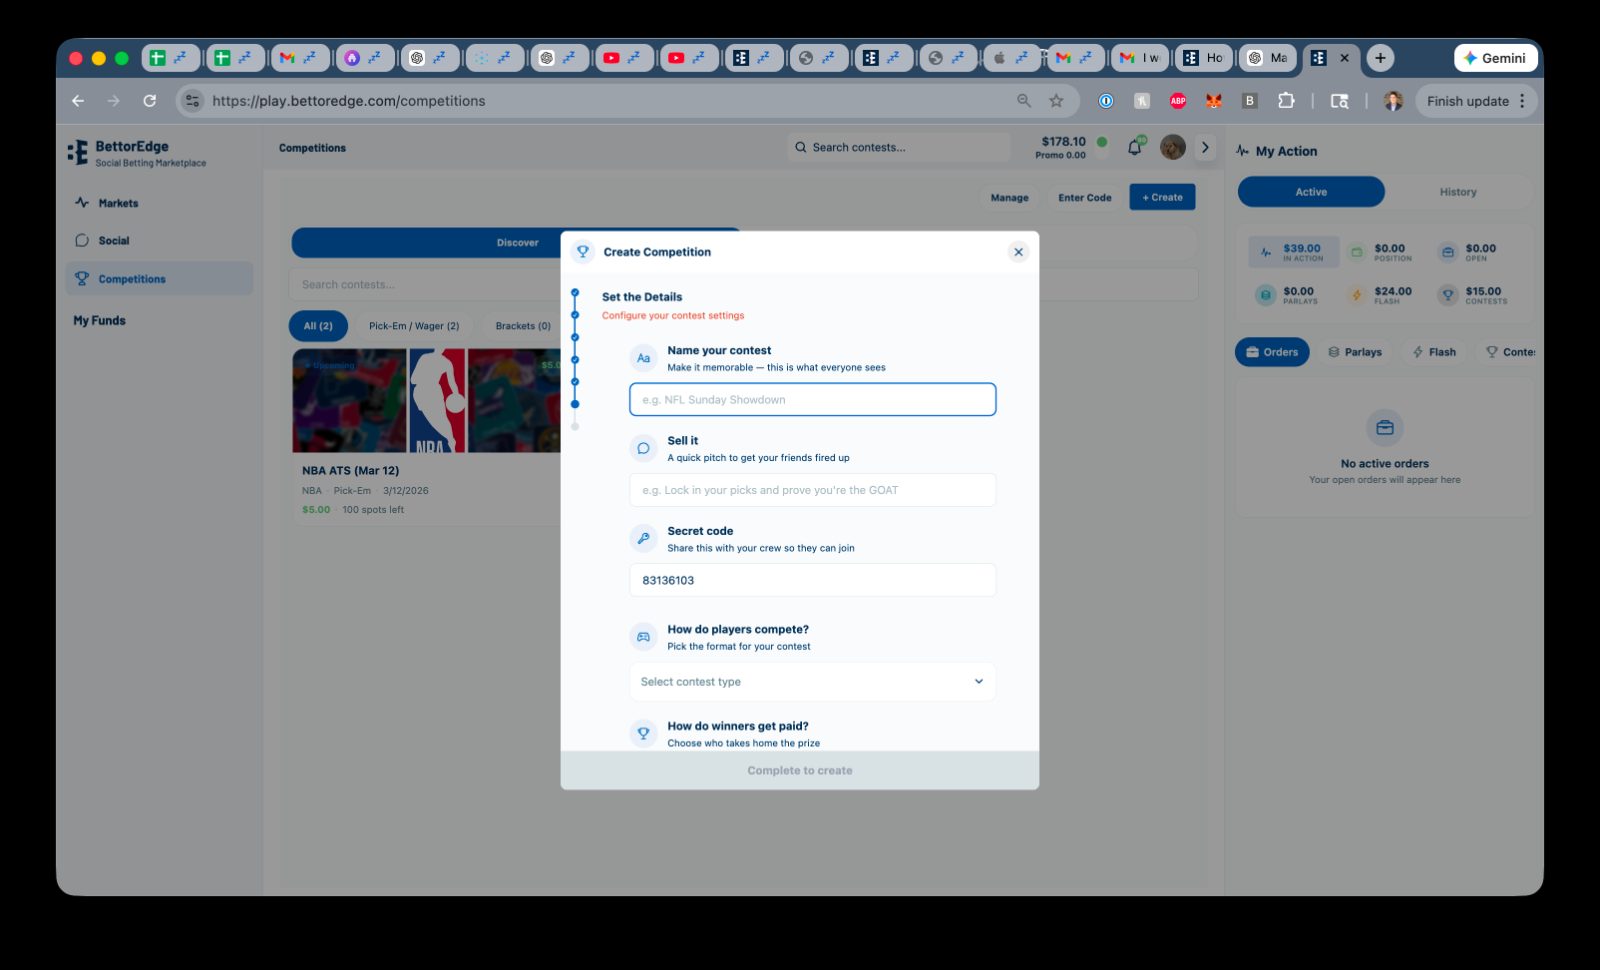
Task: Click the BettorEdge logo
Action: 78,152
